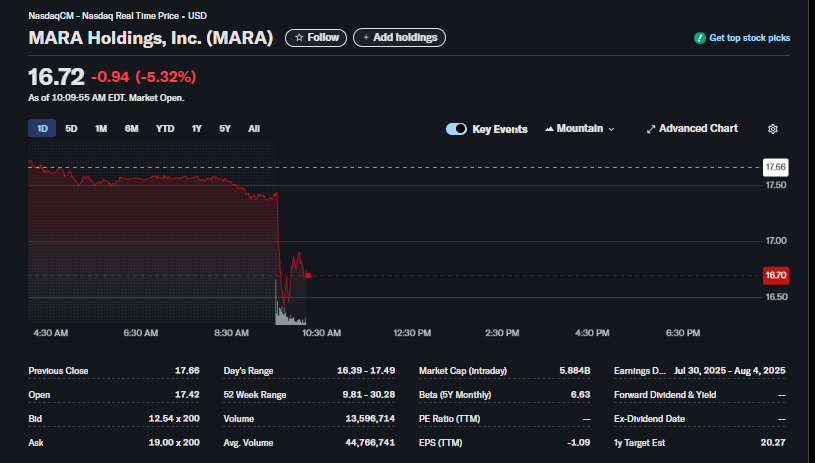Select the 1D time range tab
Image resolution: width=815 pixels, height=463 pixels.
pos(42,128)
